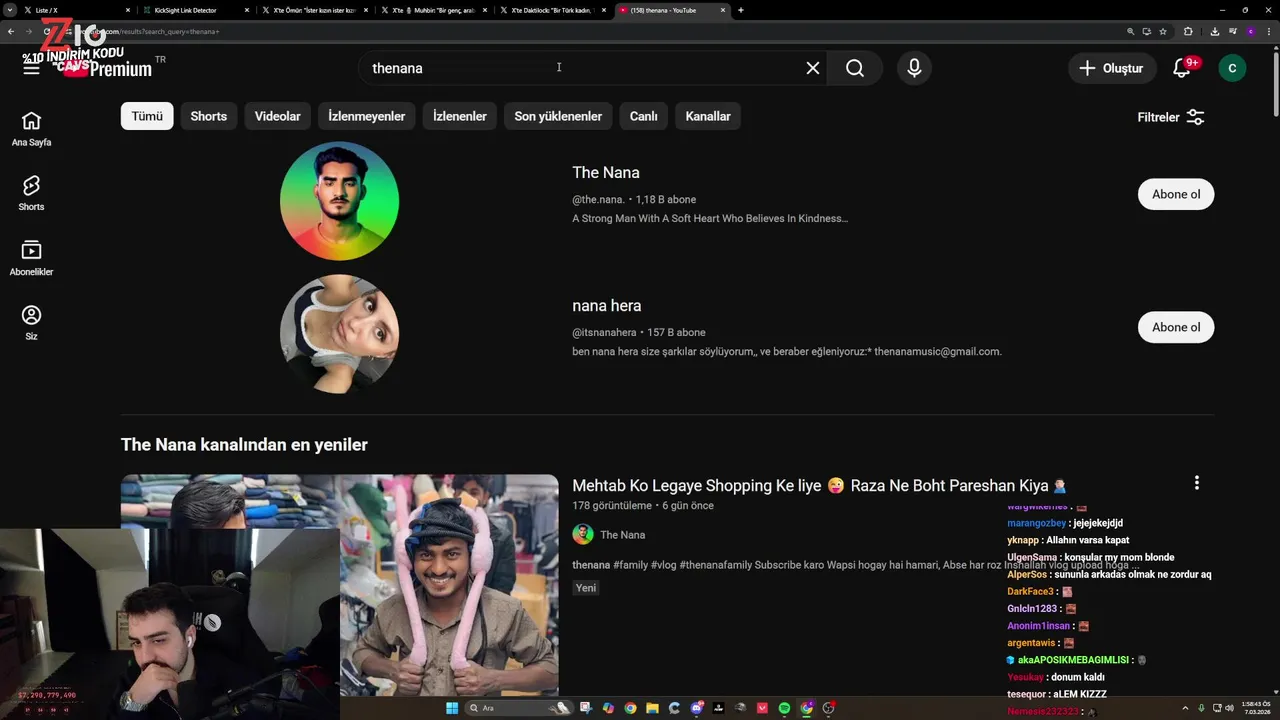
Task: Click the taskbar clock and date
Action: tap(1257, 708)
